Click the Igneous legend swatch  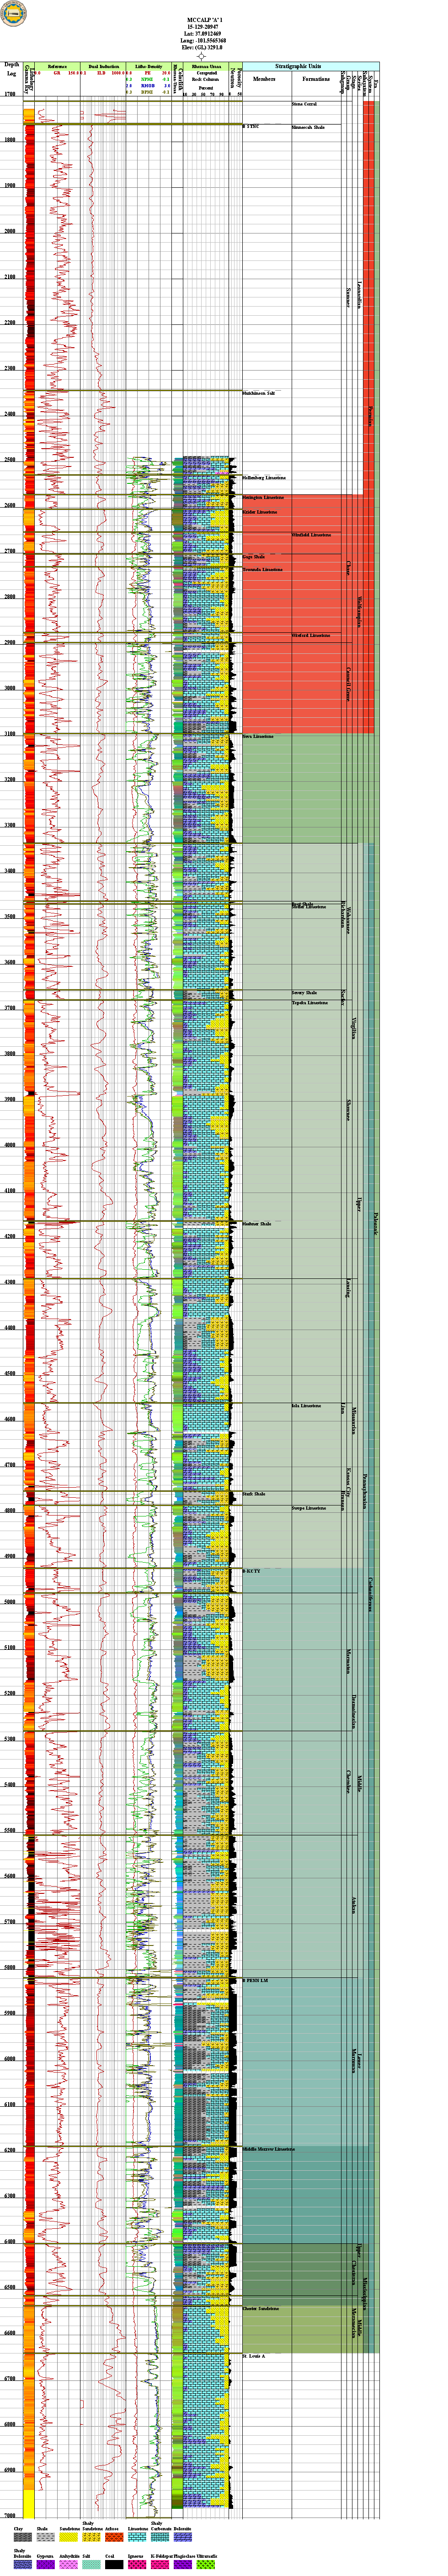tap(138, 2565)
